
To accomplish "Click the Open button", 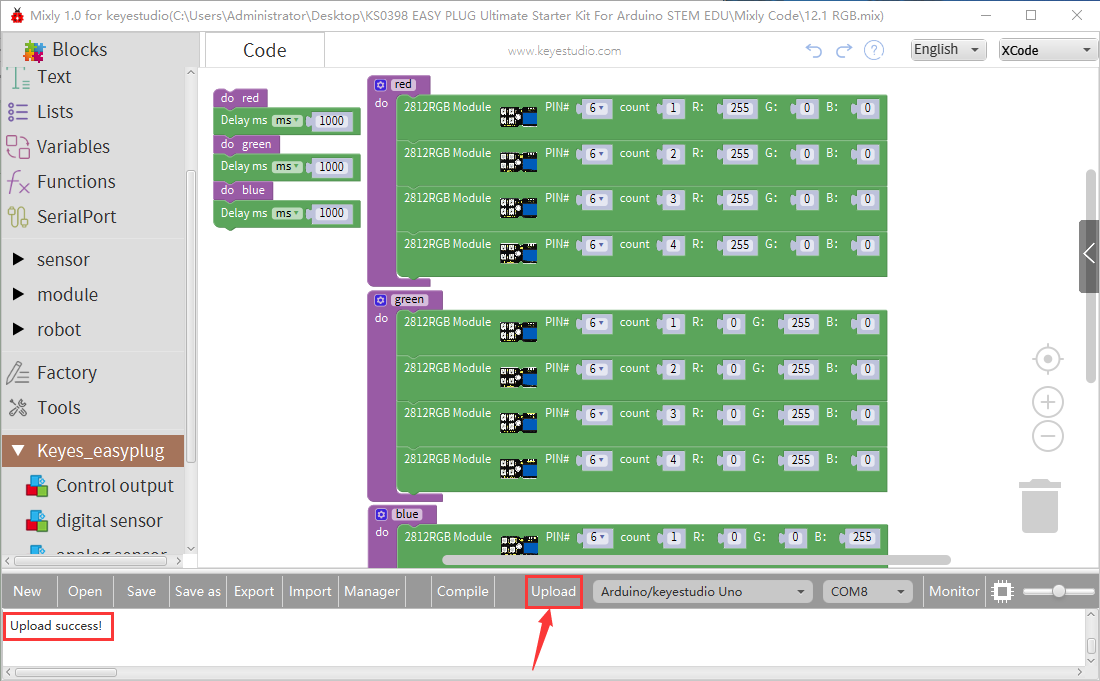I will tap(85, 591).
